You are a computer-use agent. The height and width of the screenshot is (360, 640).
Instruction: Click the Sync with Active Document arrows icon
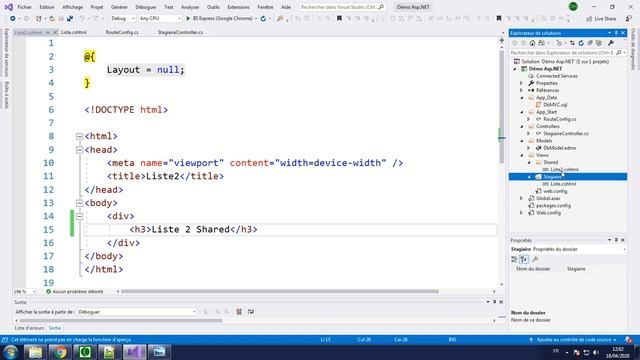[x=572, y=43]
